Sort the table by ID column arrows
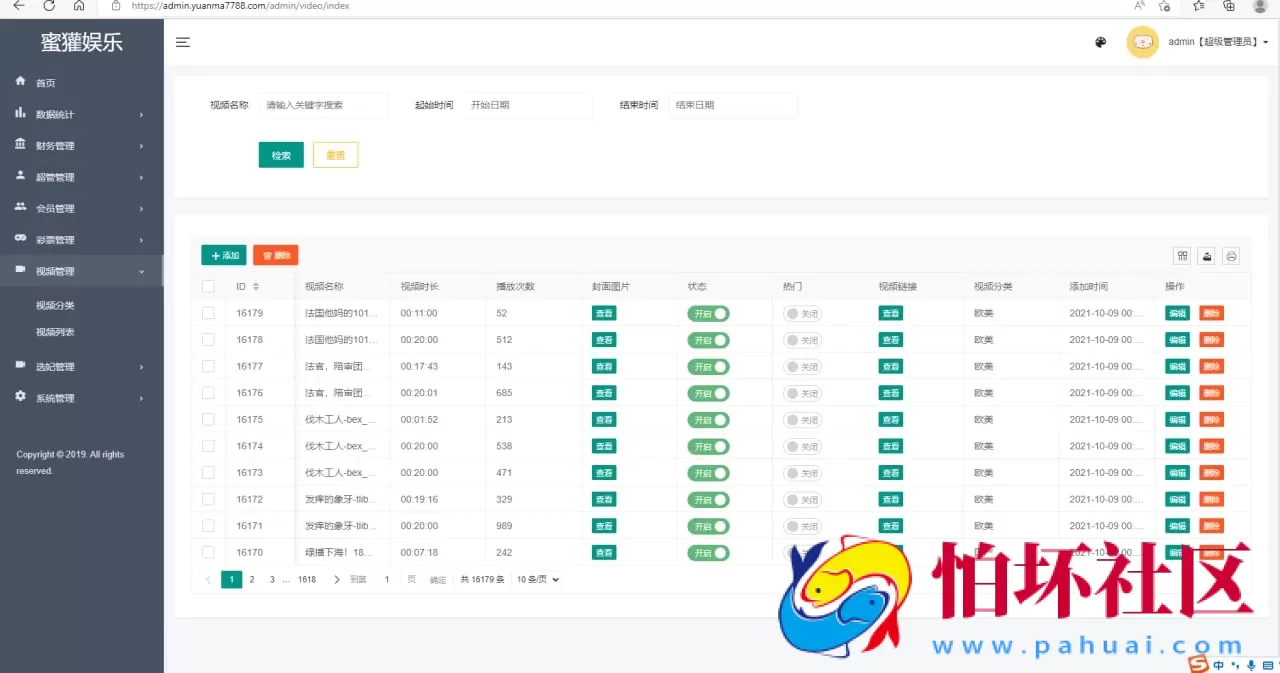 (x=256, y=287)
